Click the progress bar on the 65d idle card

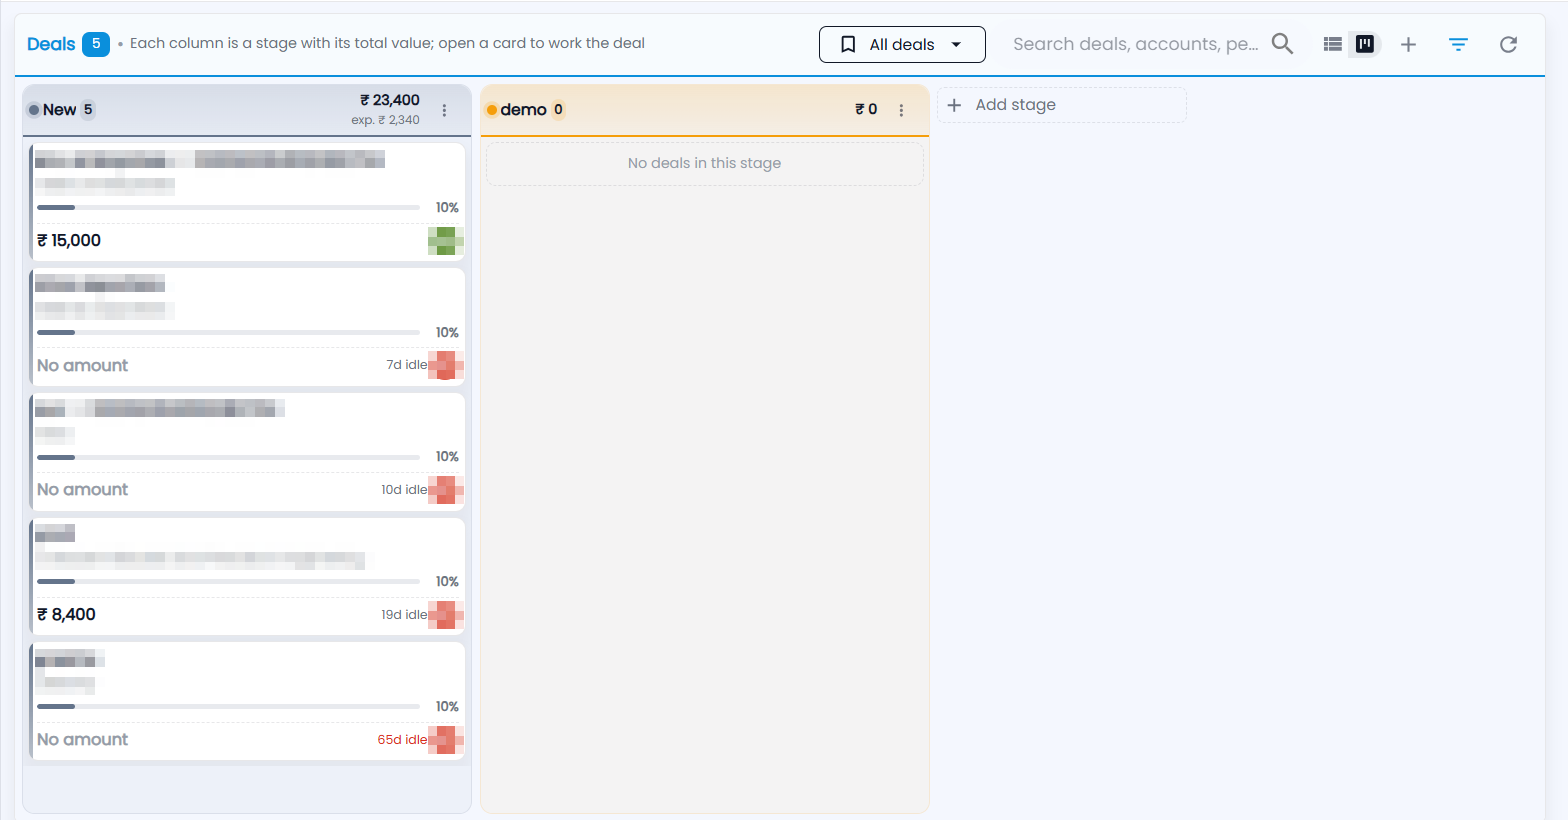pyautogui.click(x=228, y=706)
